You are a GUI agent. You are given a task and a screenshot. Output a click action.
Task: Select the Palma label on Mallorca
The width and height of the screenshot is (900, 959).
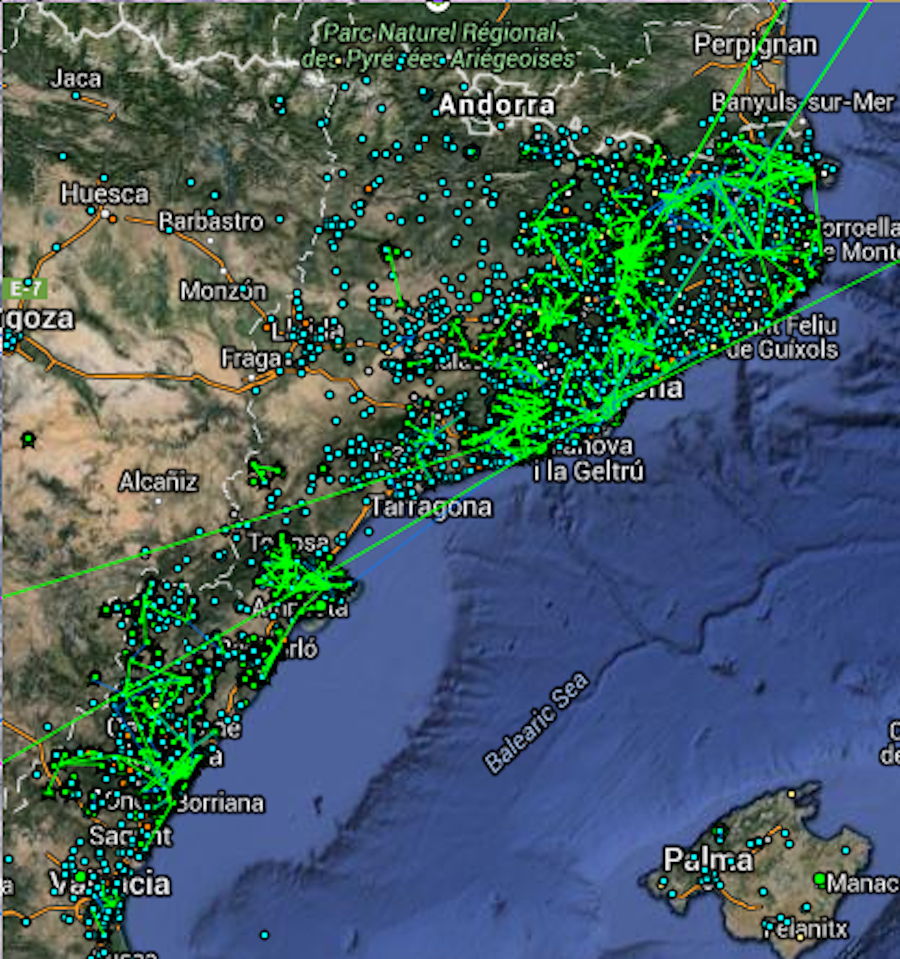pyautogui.click(x=708, y=860)
